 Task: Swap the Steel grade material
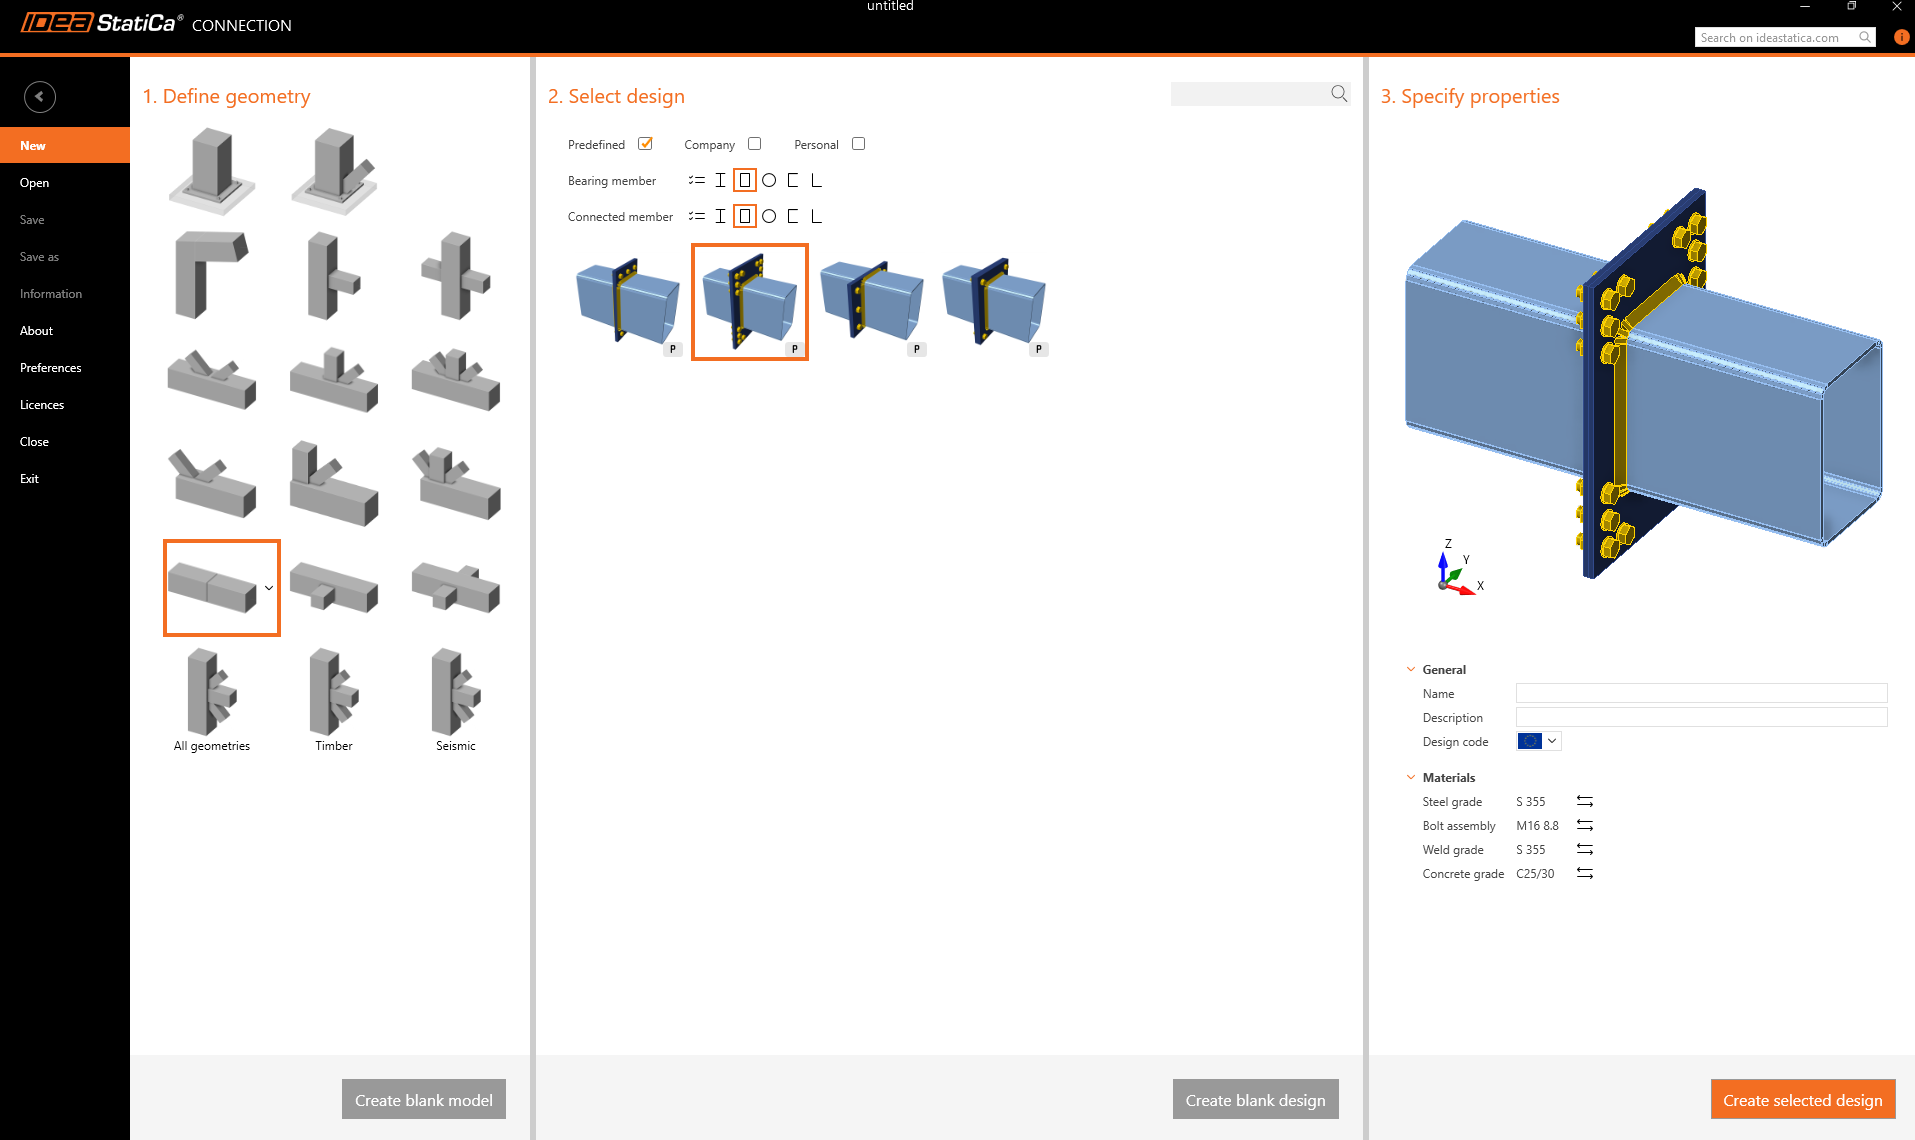coord(1585,801)
